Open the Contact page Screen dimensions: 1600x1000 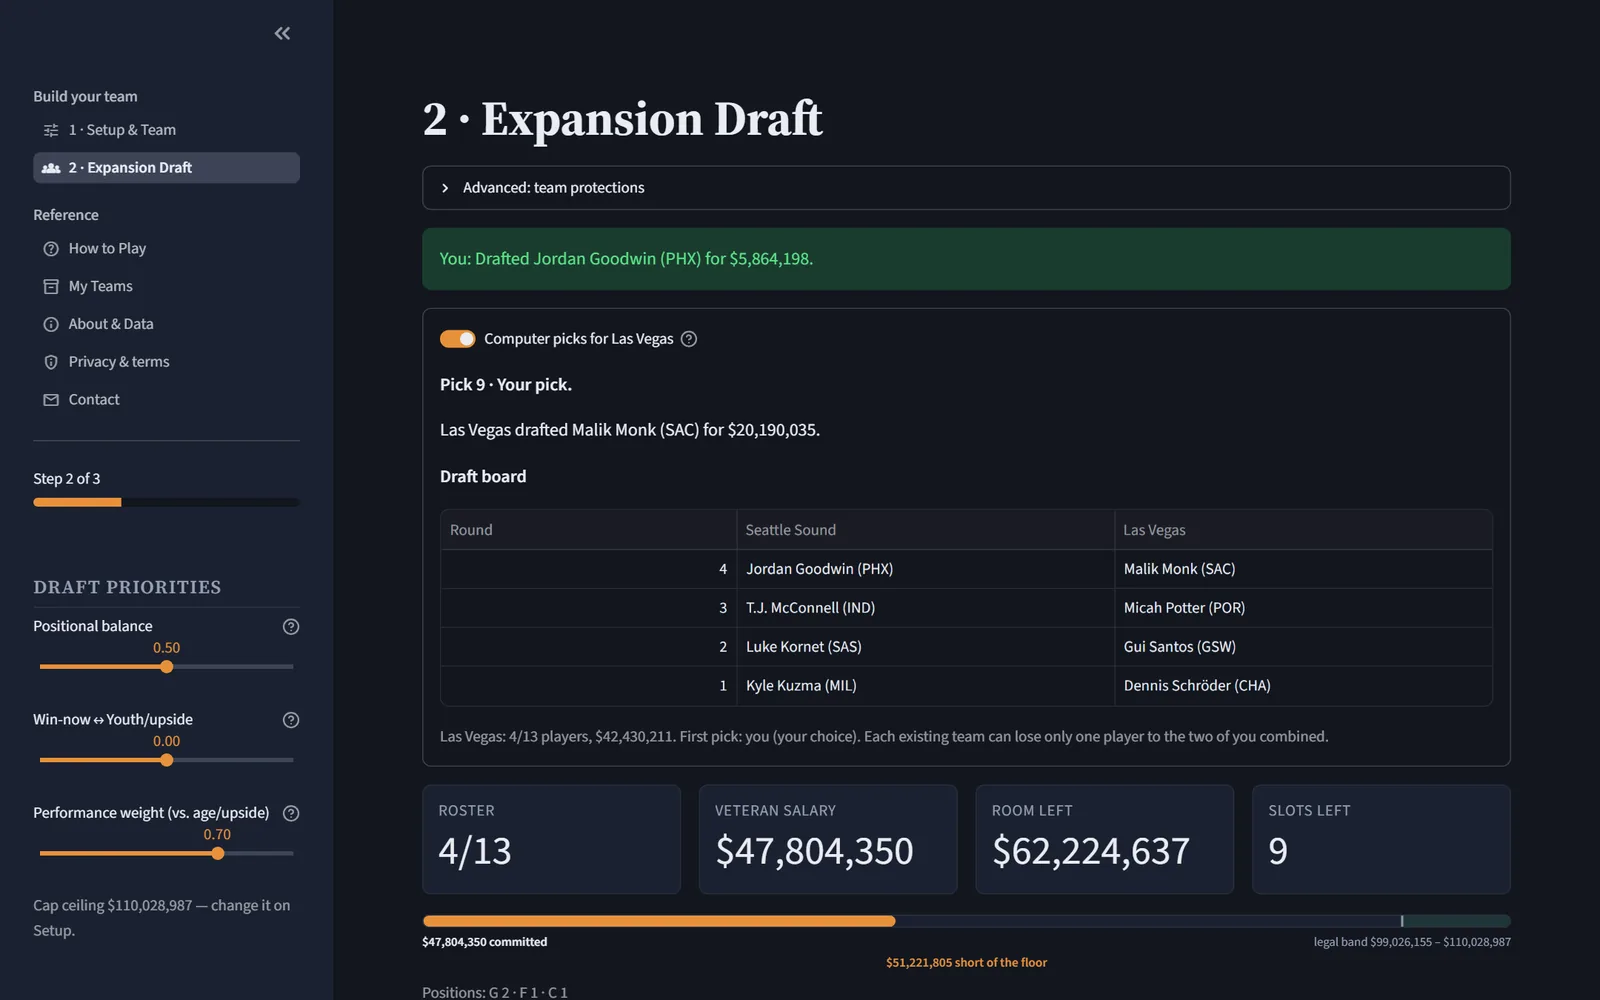[x=166, y=400]
